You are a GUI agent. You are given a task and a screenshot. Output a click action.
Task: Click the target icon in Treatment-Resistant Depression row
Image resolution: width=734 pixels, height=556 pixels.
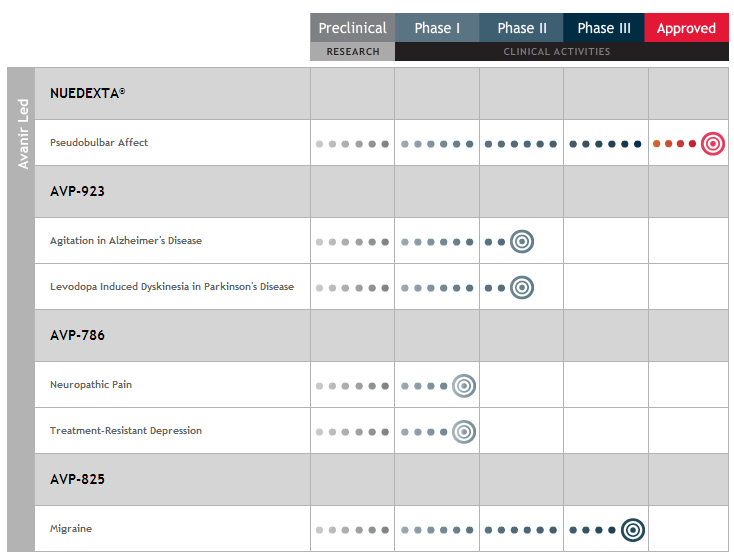(x=464, y=432)
